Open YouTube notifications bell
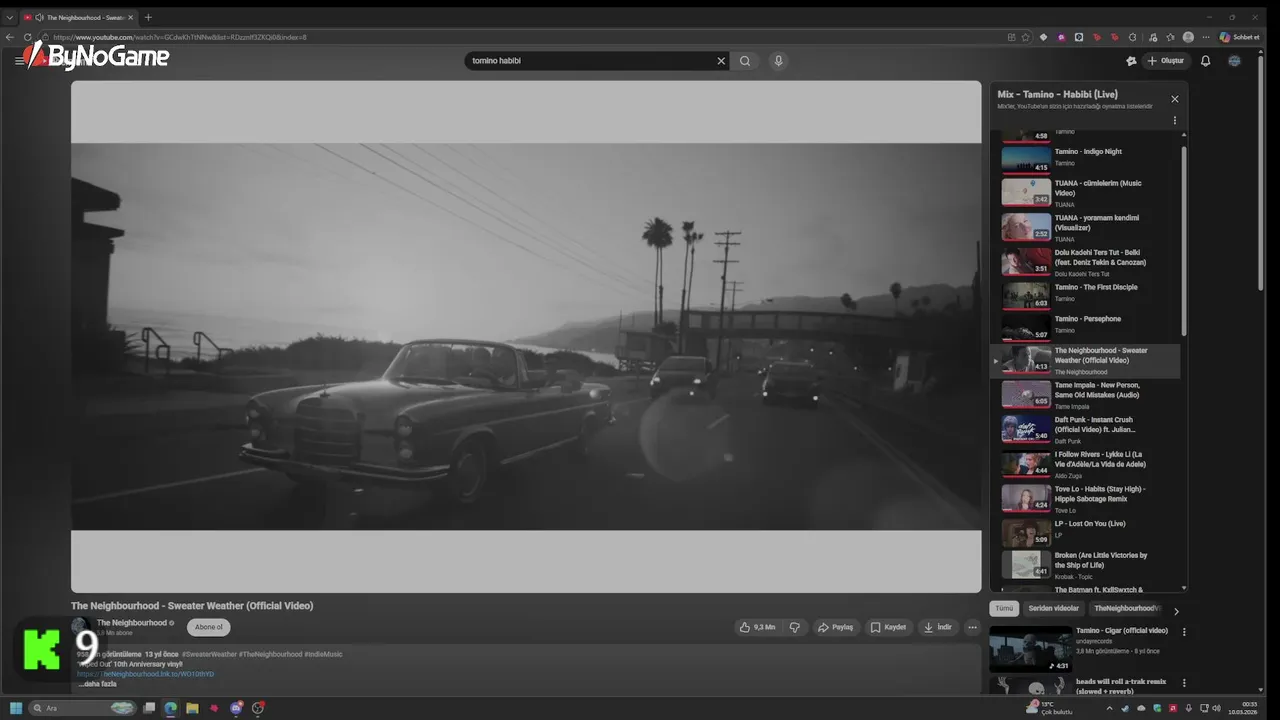Image resolution: width=1280 pixels, height=720 pixels. [x=1205, y=61]
